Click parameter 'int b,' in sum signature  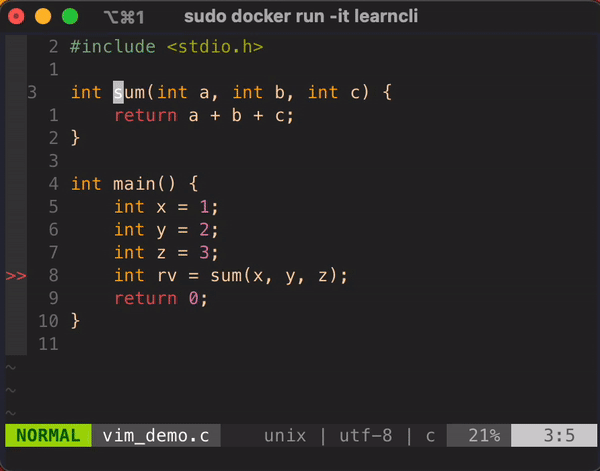[x=263, y=93]
